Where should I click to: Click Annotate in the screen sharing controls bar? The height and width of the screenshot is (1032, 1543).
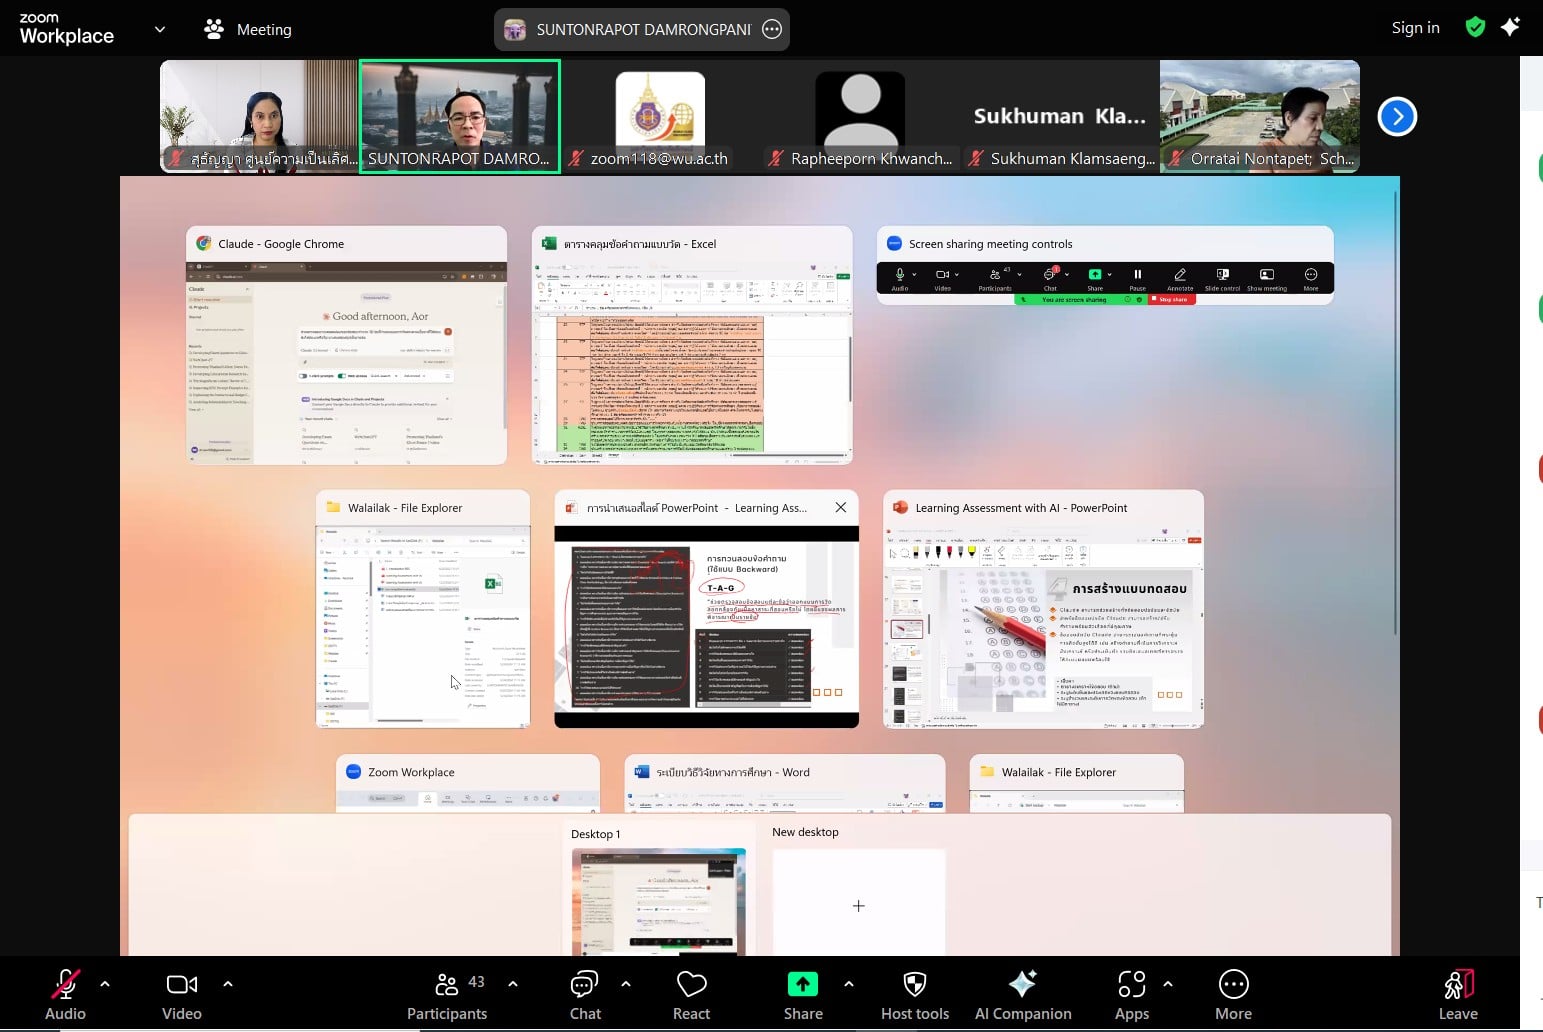1180,278
